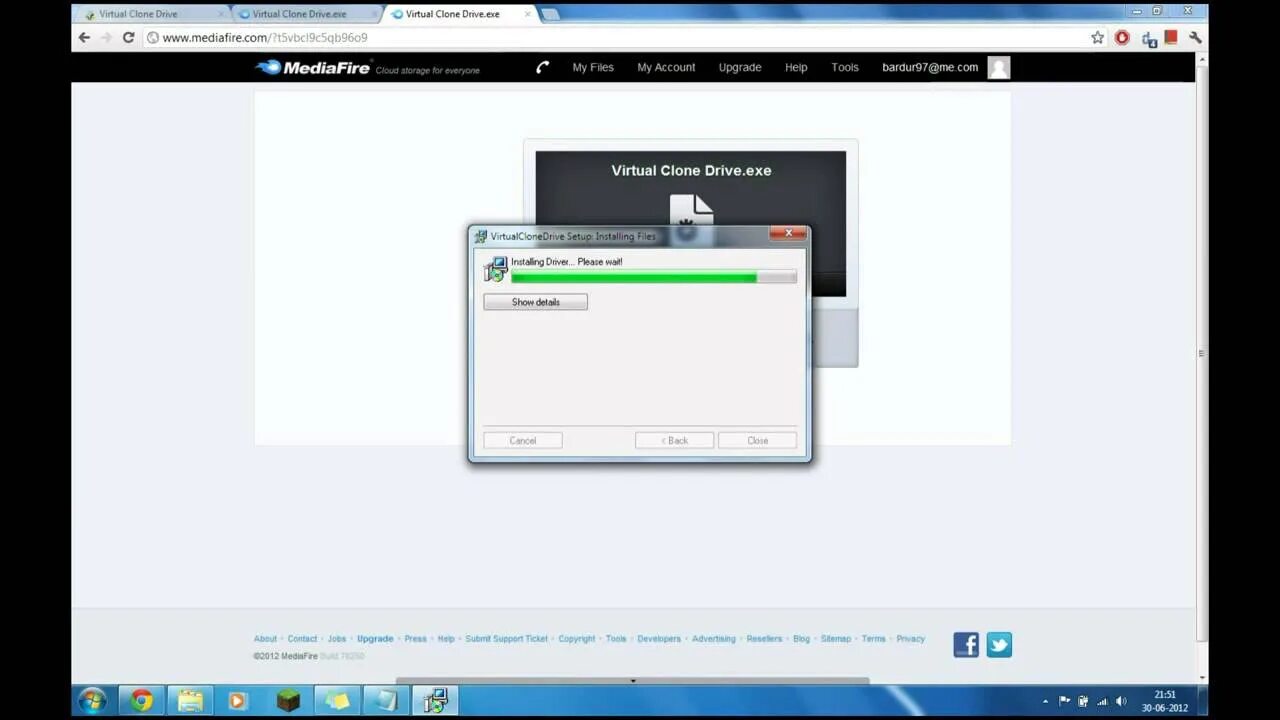
Task: Open Submit Support Ticket link
Action: click(506, 638)
